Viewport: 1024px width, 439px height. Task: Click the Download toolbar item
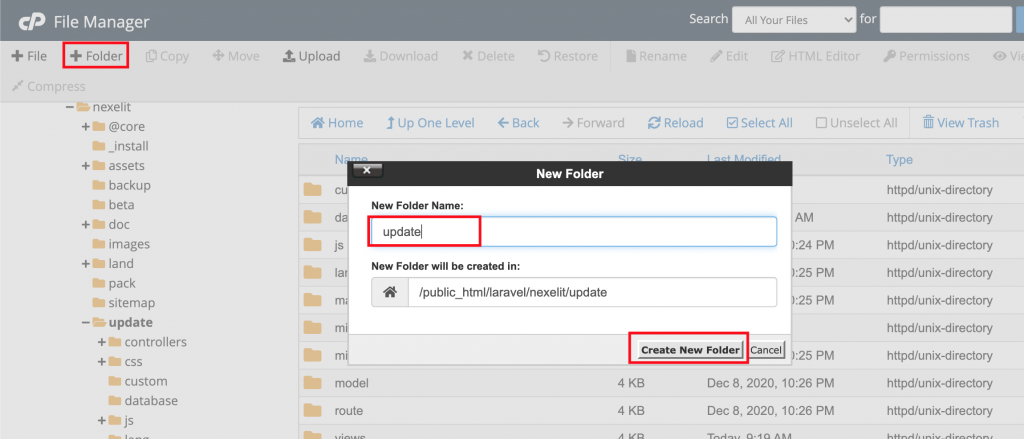pos(400,56)
